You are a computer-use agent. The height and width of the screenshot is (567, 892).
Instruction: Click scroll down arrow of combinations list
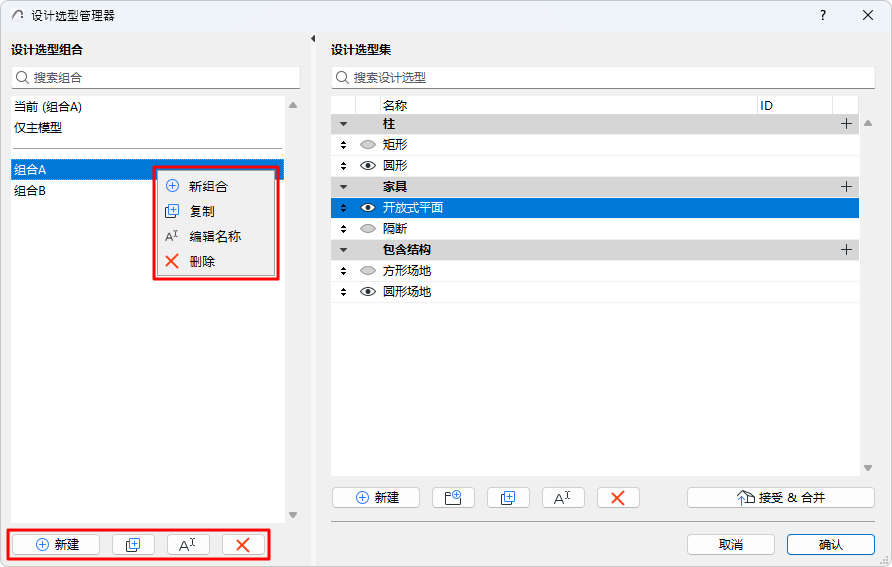tap(293, 515)
